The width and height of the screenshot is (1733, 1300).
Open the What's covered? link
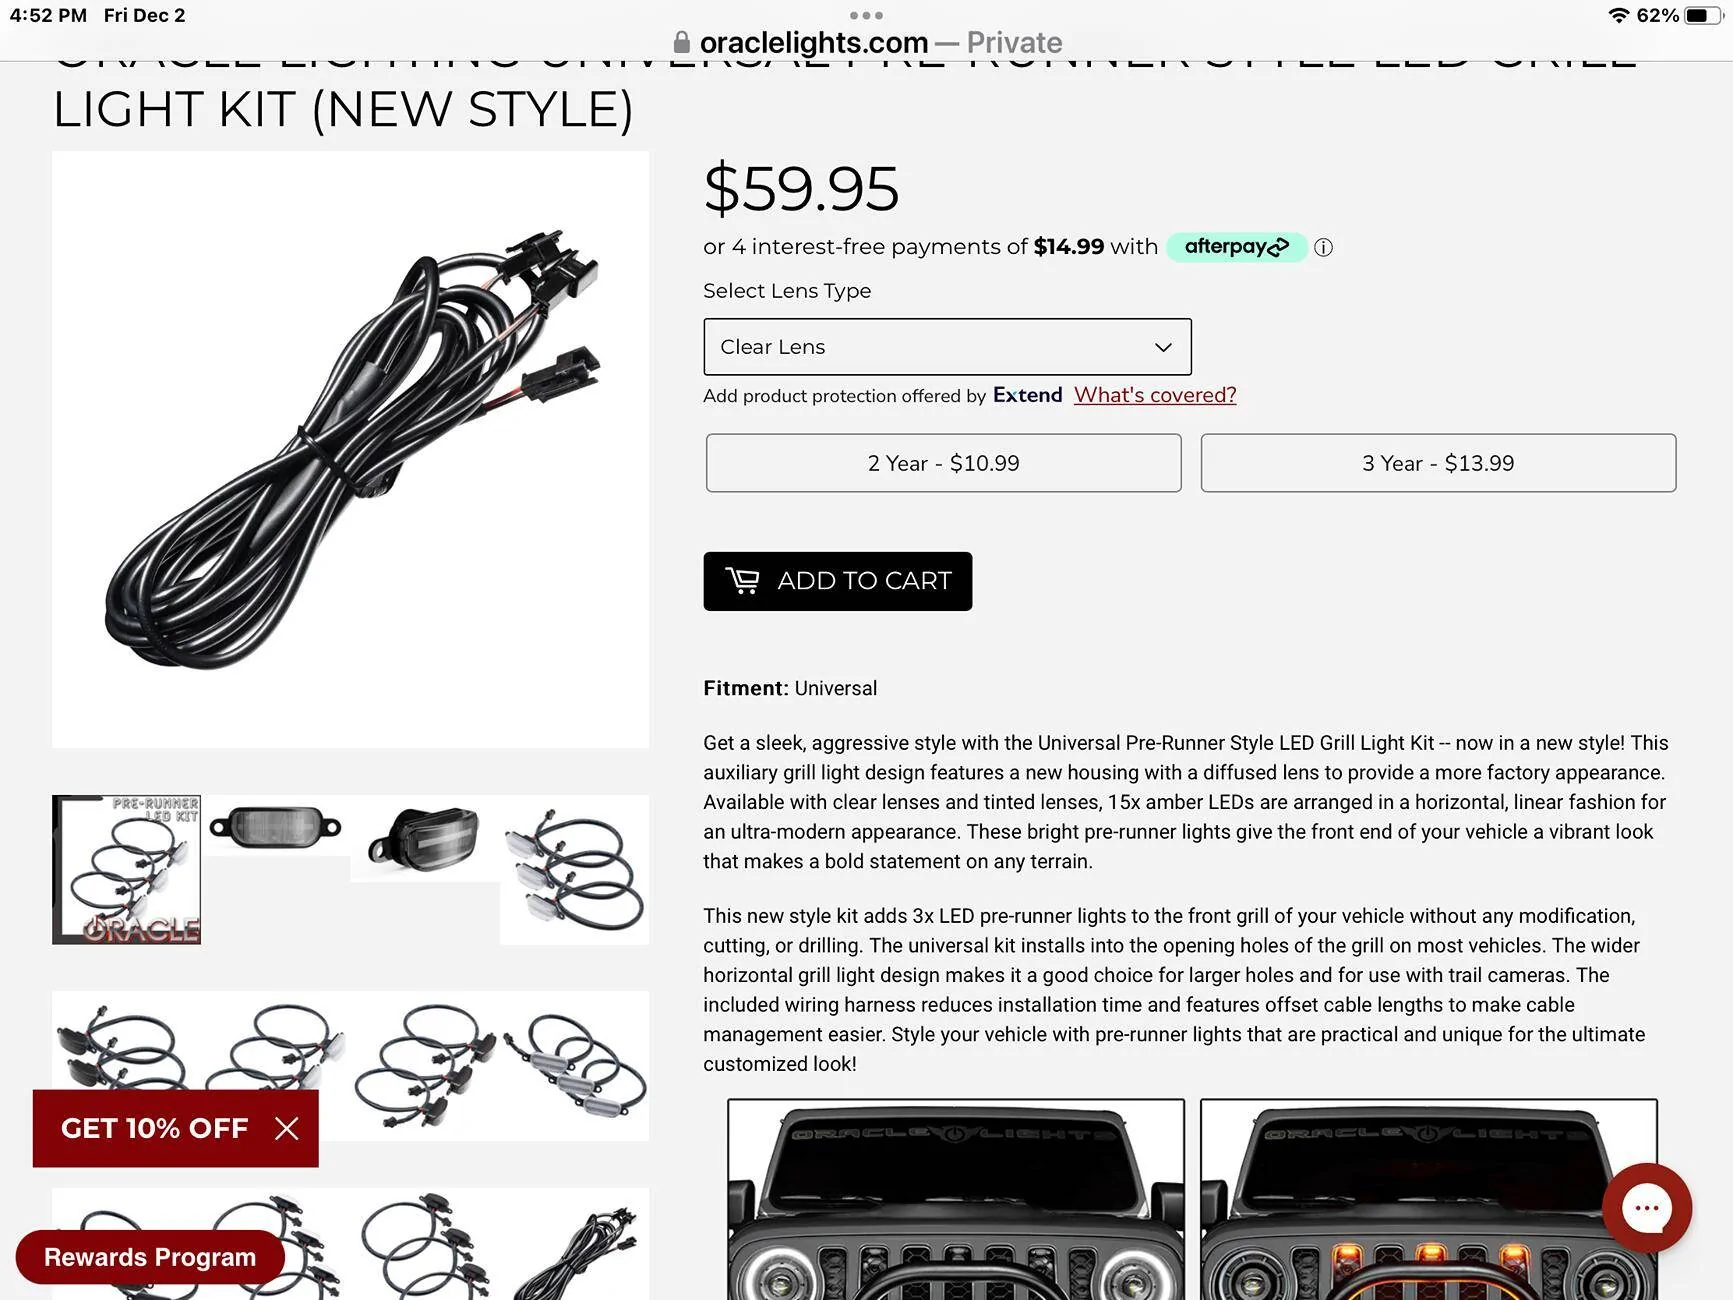(1155, 395)
